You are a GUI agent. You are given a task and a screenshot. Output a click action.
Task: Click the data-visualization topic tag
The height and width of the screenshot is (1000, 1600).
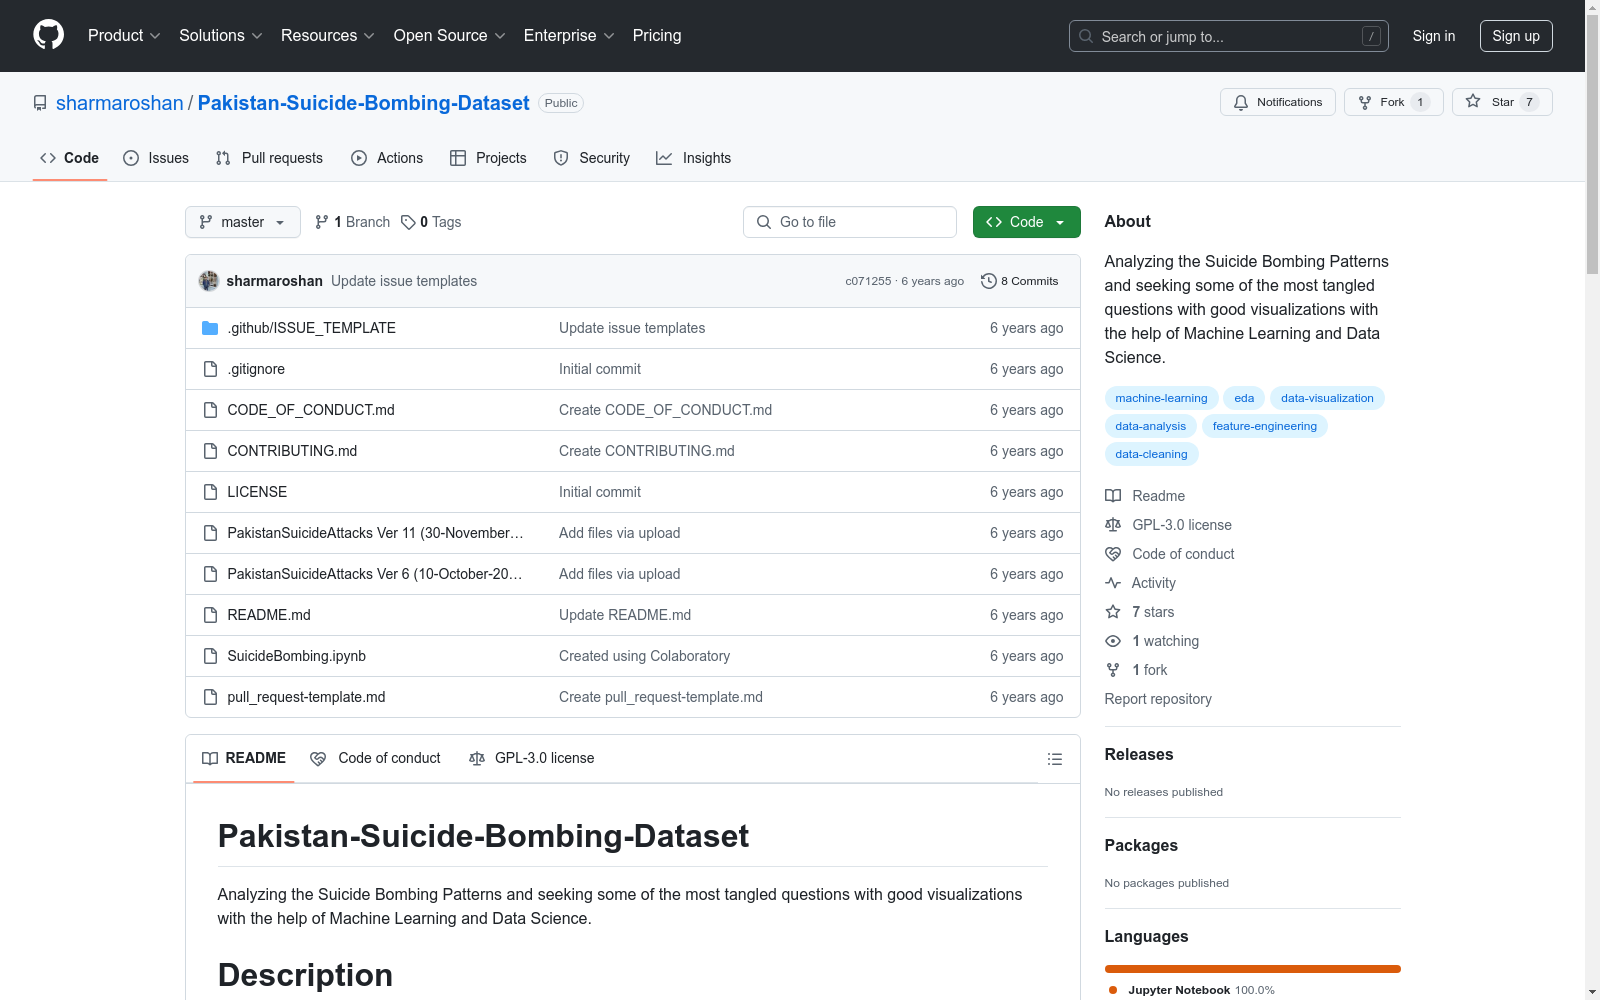(x=1327, y=398)
